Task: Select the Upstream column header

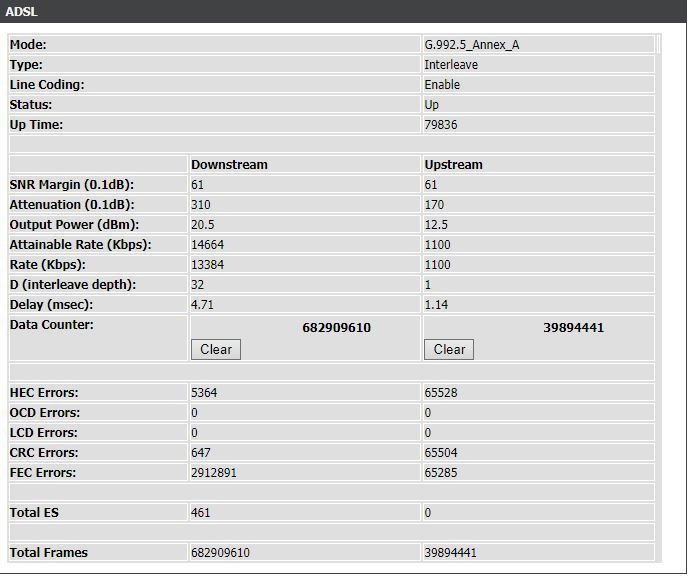Action: coord(453,165)
